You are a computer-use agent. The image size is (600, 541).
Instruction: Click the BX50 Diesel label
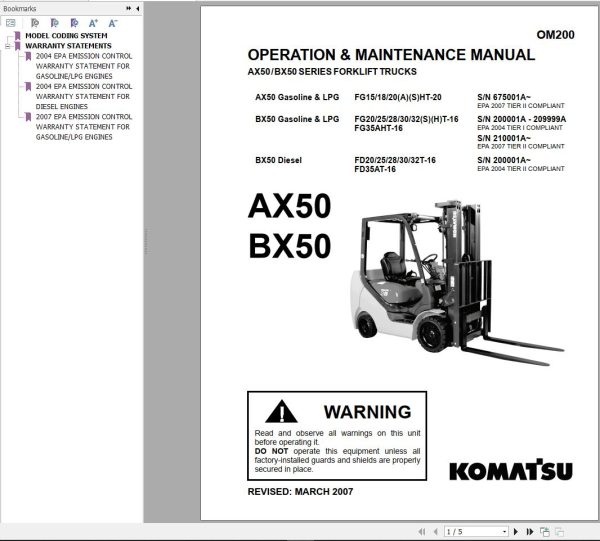pos(279,160)
